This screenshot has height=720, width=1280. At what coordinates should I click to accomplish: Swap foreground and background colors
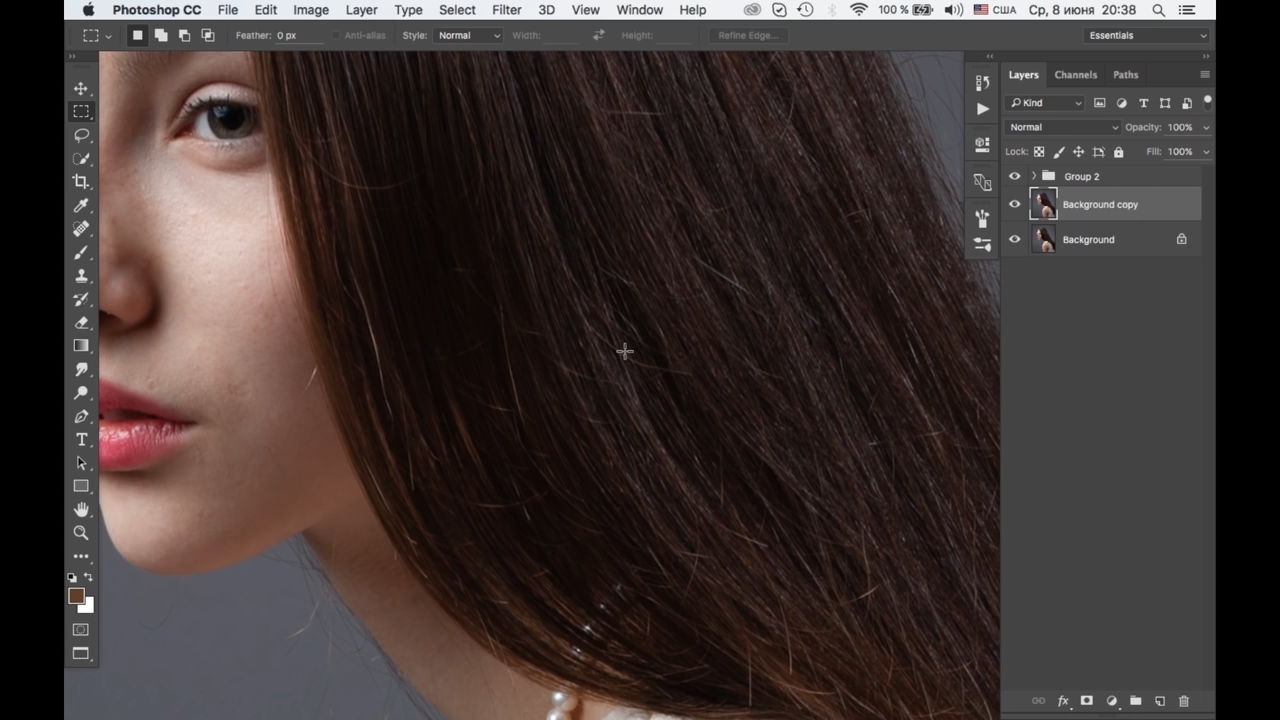point(88,577)
